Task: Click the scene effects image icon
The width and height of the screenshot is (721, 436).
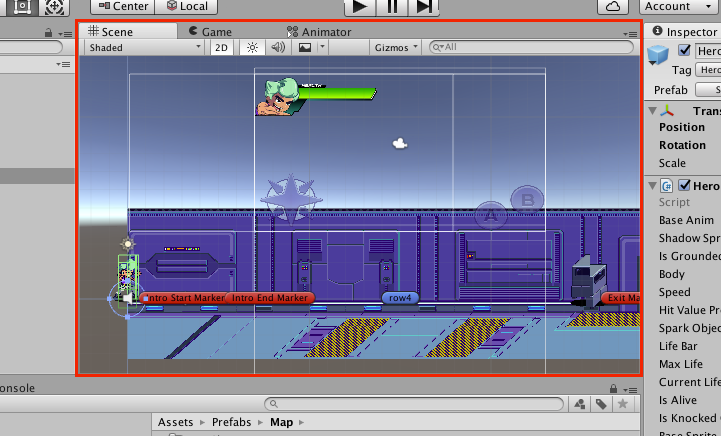Action: pos(305,47)
